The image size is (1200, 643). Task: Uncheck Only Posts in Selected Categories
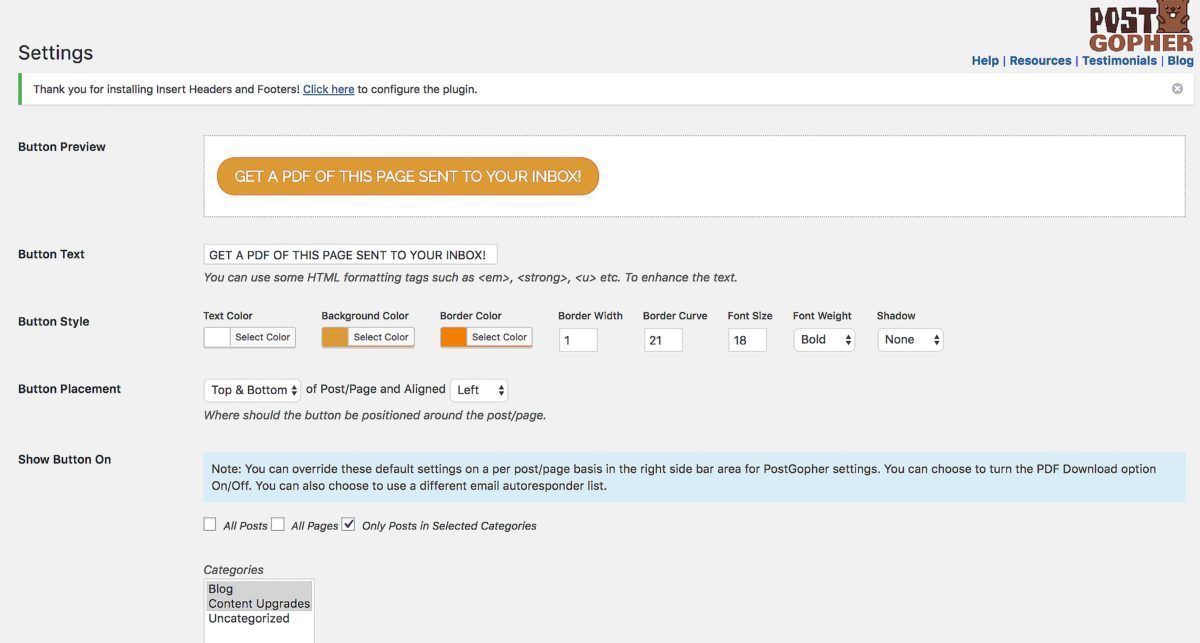(x=348, y=524)
